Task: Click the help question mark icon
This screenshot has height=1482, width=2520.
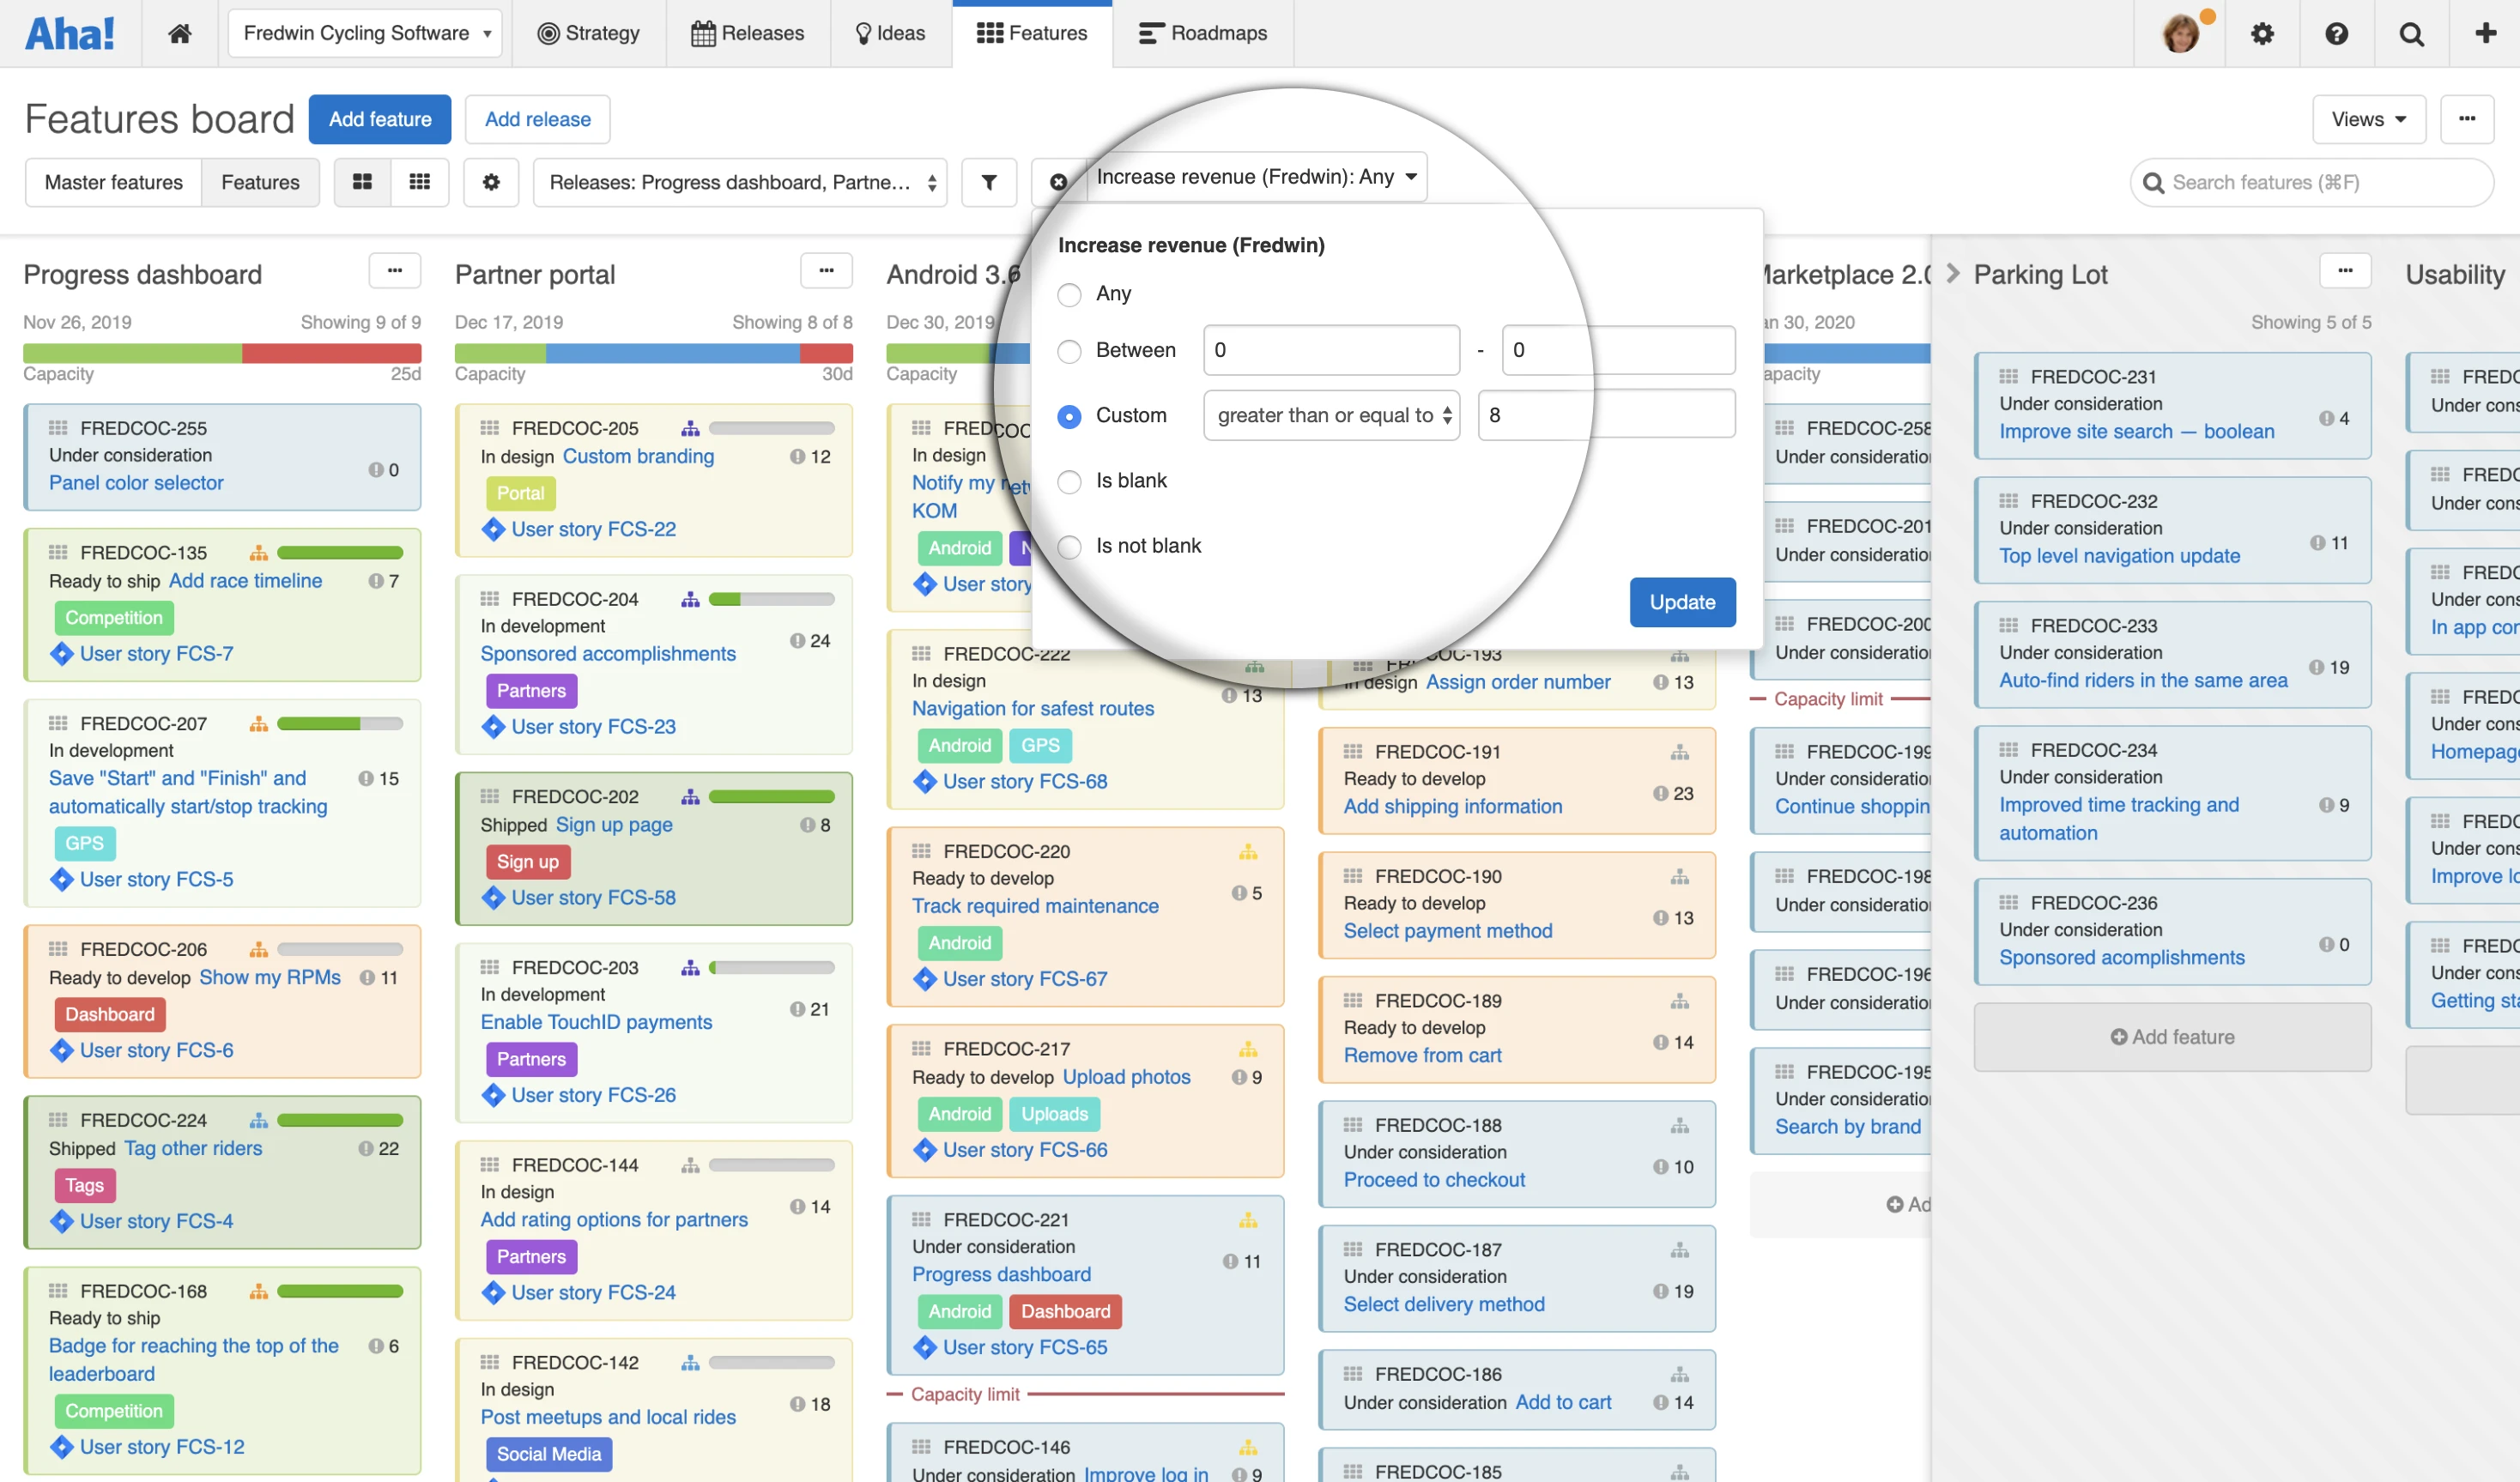Action: [x=2336, y=34]
